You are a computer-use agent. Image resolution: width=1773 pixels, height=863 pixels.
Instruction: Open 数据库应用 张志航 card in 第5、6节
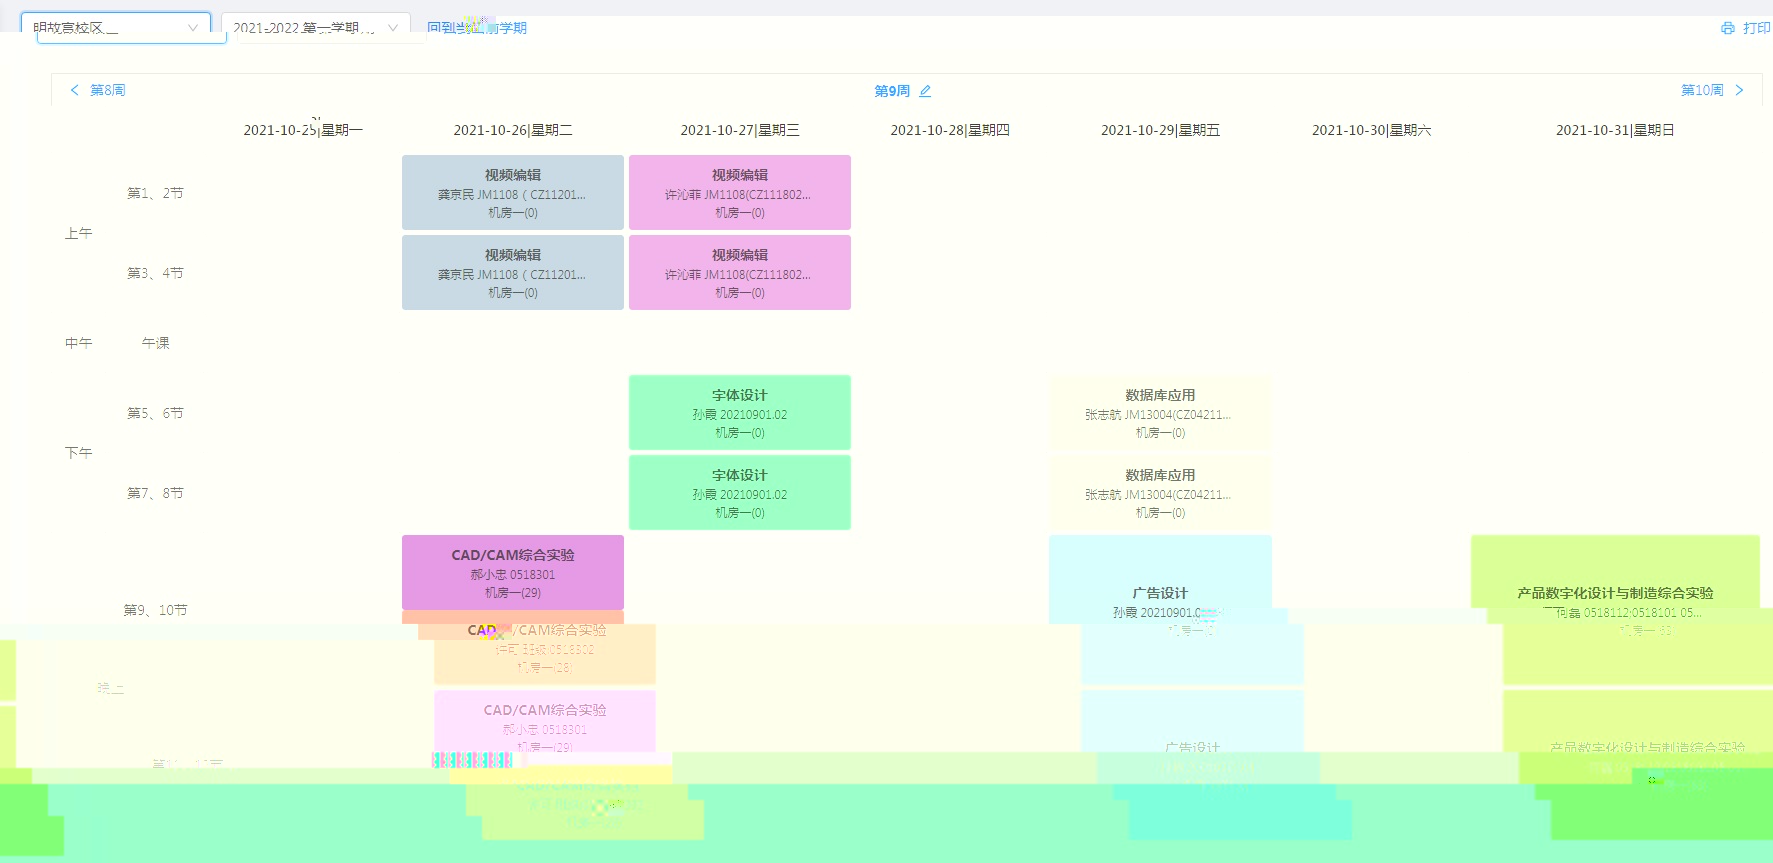tap(1160, 412)
